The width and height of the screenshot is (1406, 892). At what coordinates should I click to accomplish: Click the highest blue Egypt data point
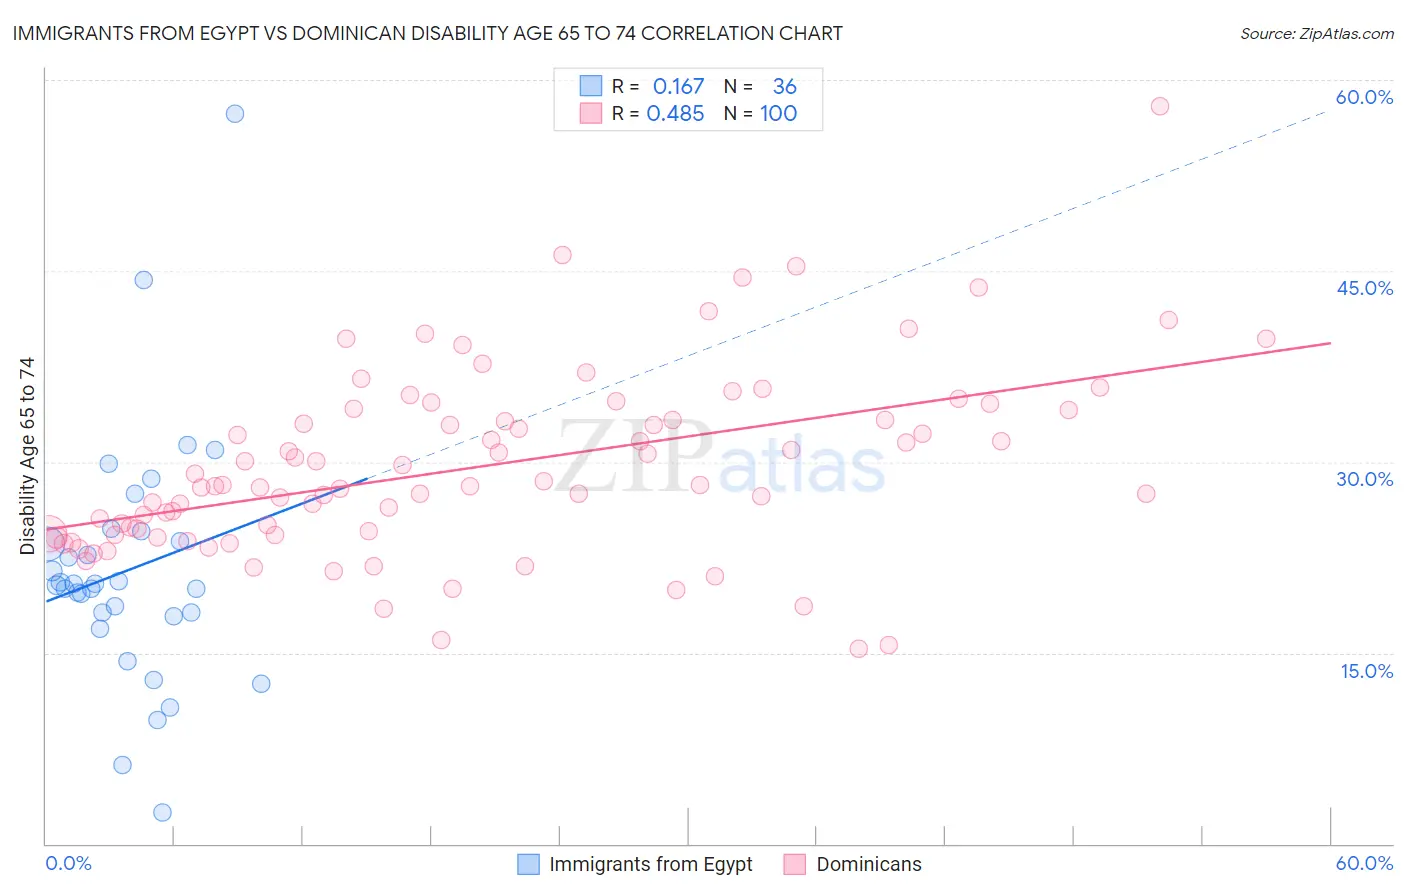235,113
